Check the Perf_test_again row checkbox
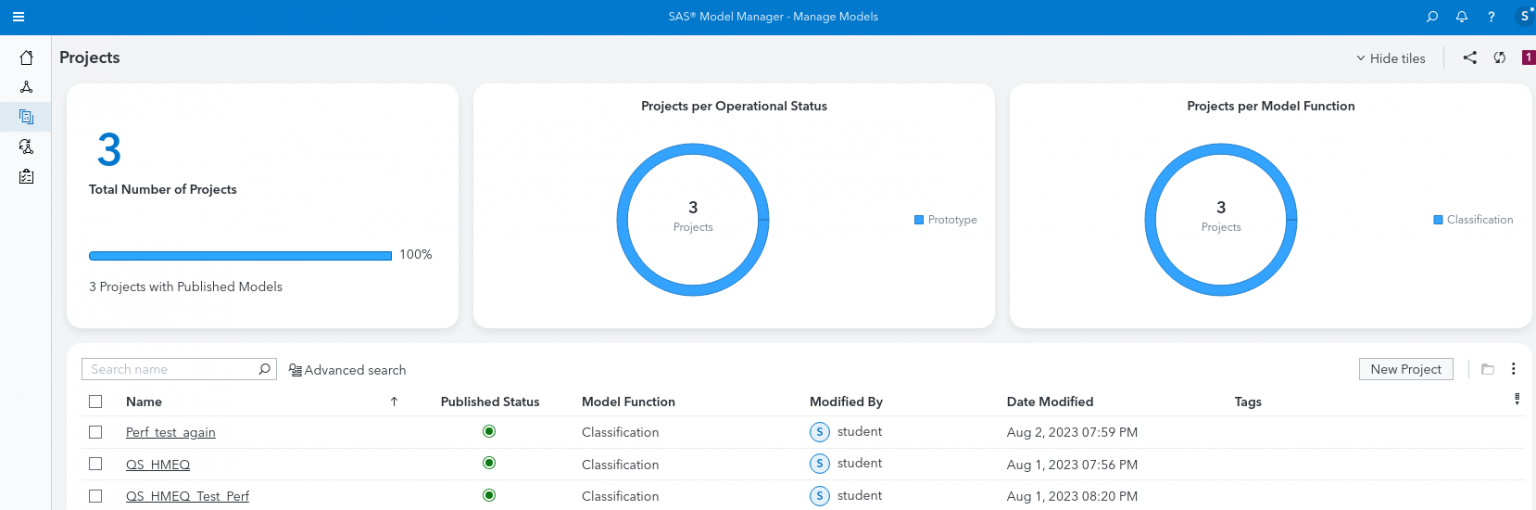 click(96, 432)
